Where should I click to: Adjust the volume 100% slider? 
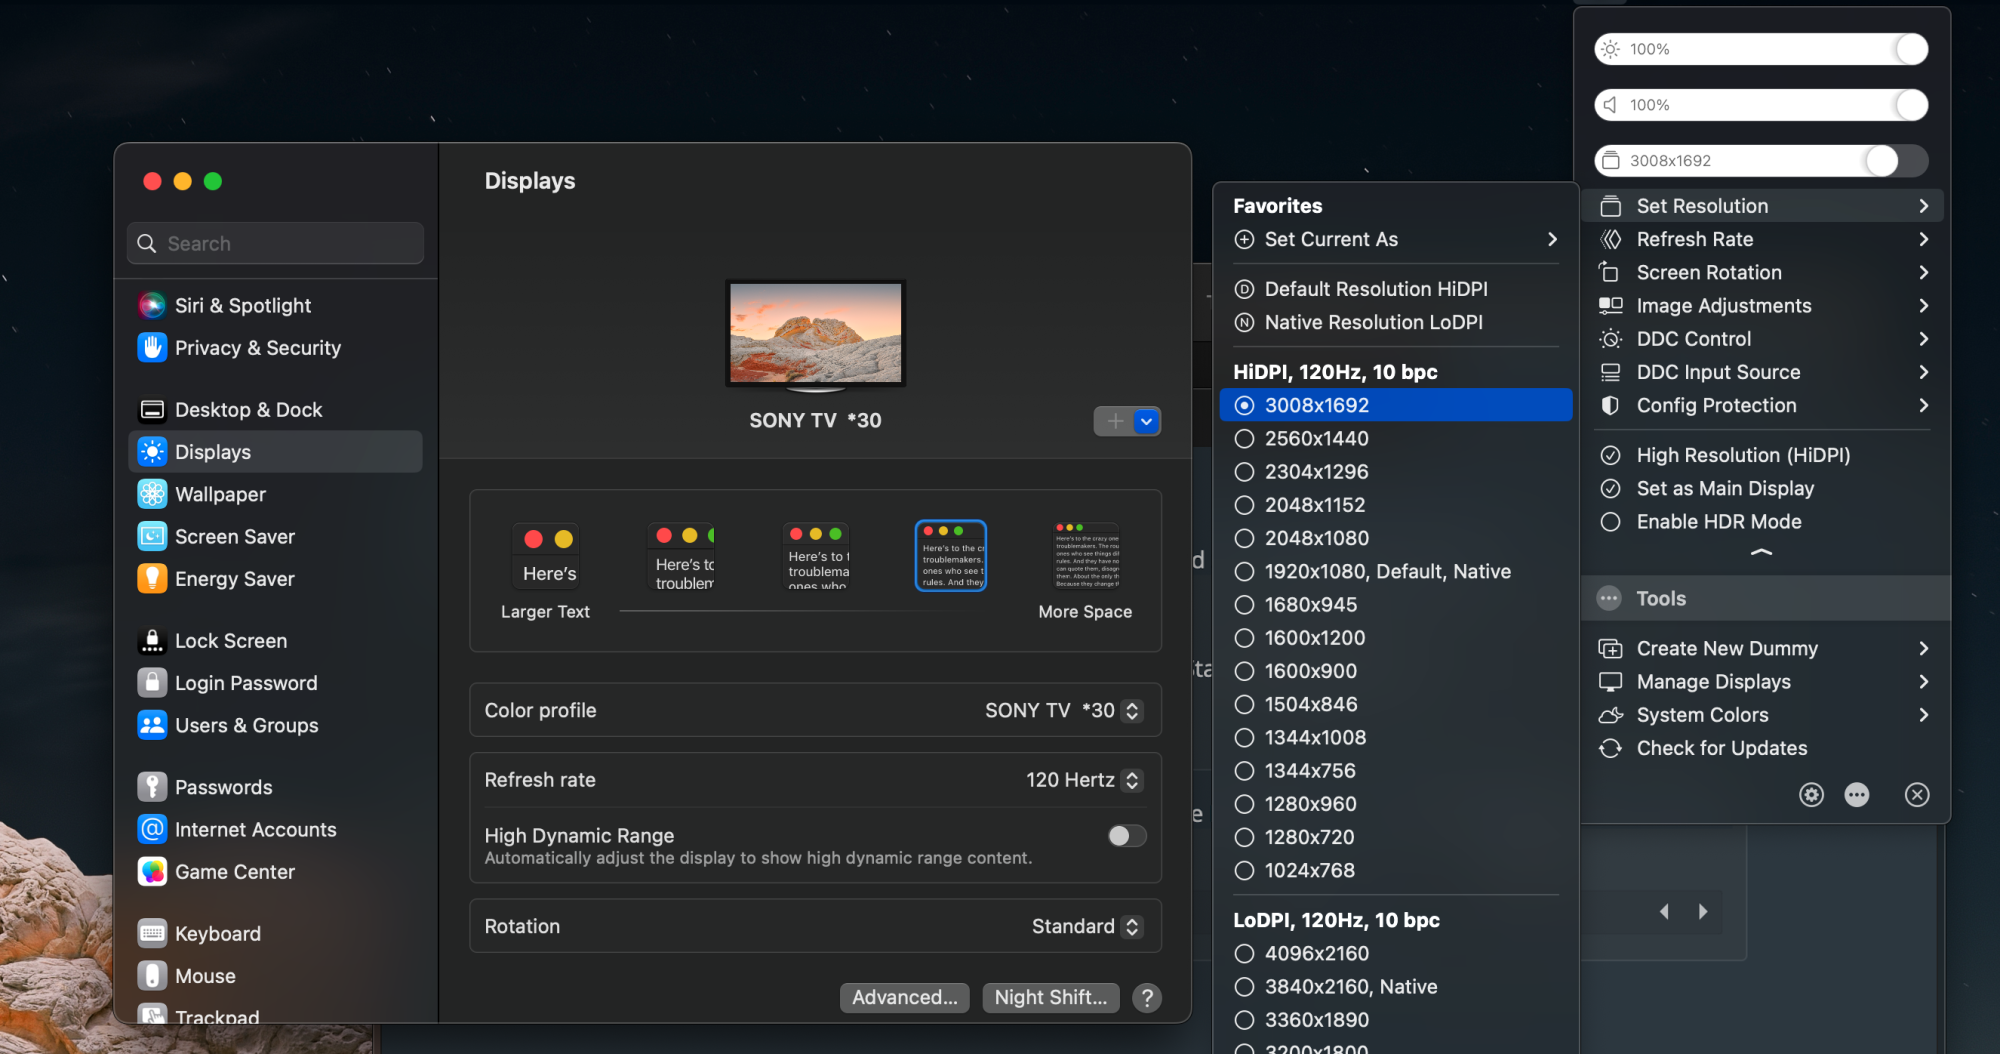click(1762, 105)
